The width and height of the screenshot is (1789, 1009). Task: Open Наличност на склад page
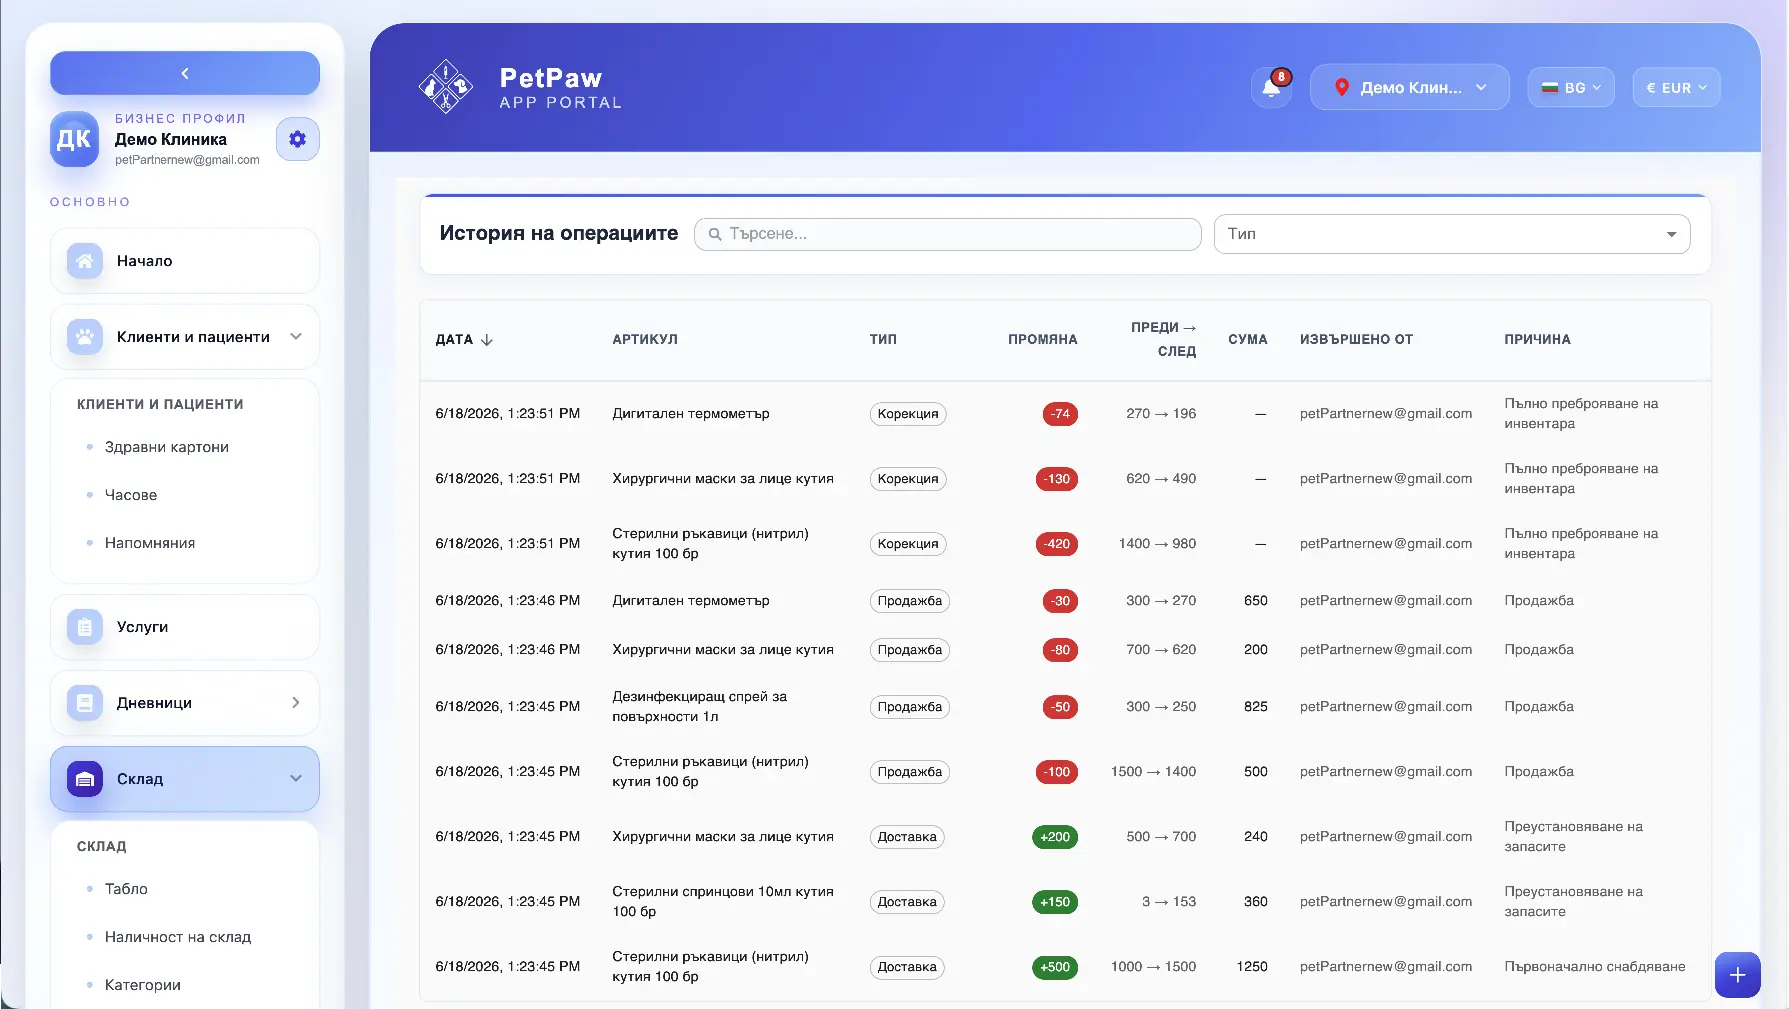(x=178, y=937)
